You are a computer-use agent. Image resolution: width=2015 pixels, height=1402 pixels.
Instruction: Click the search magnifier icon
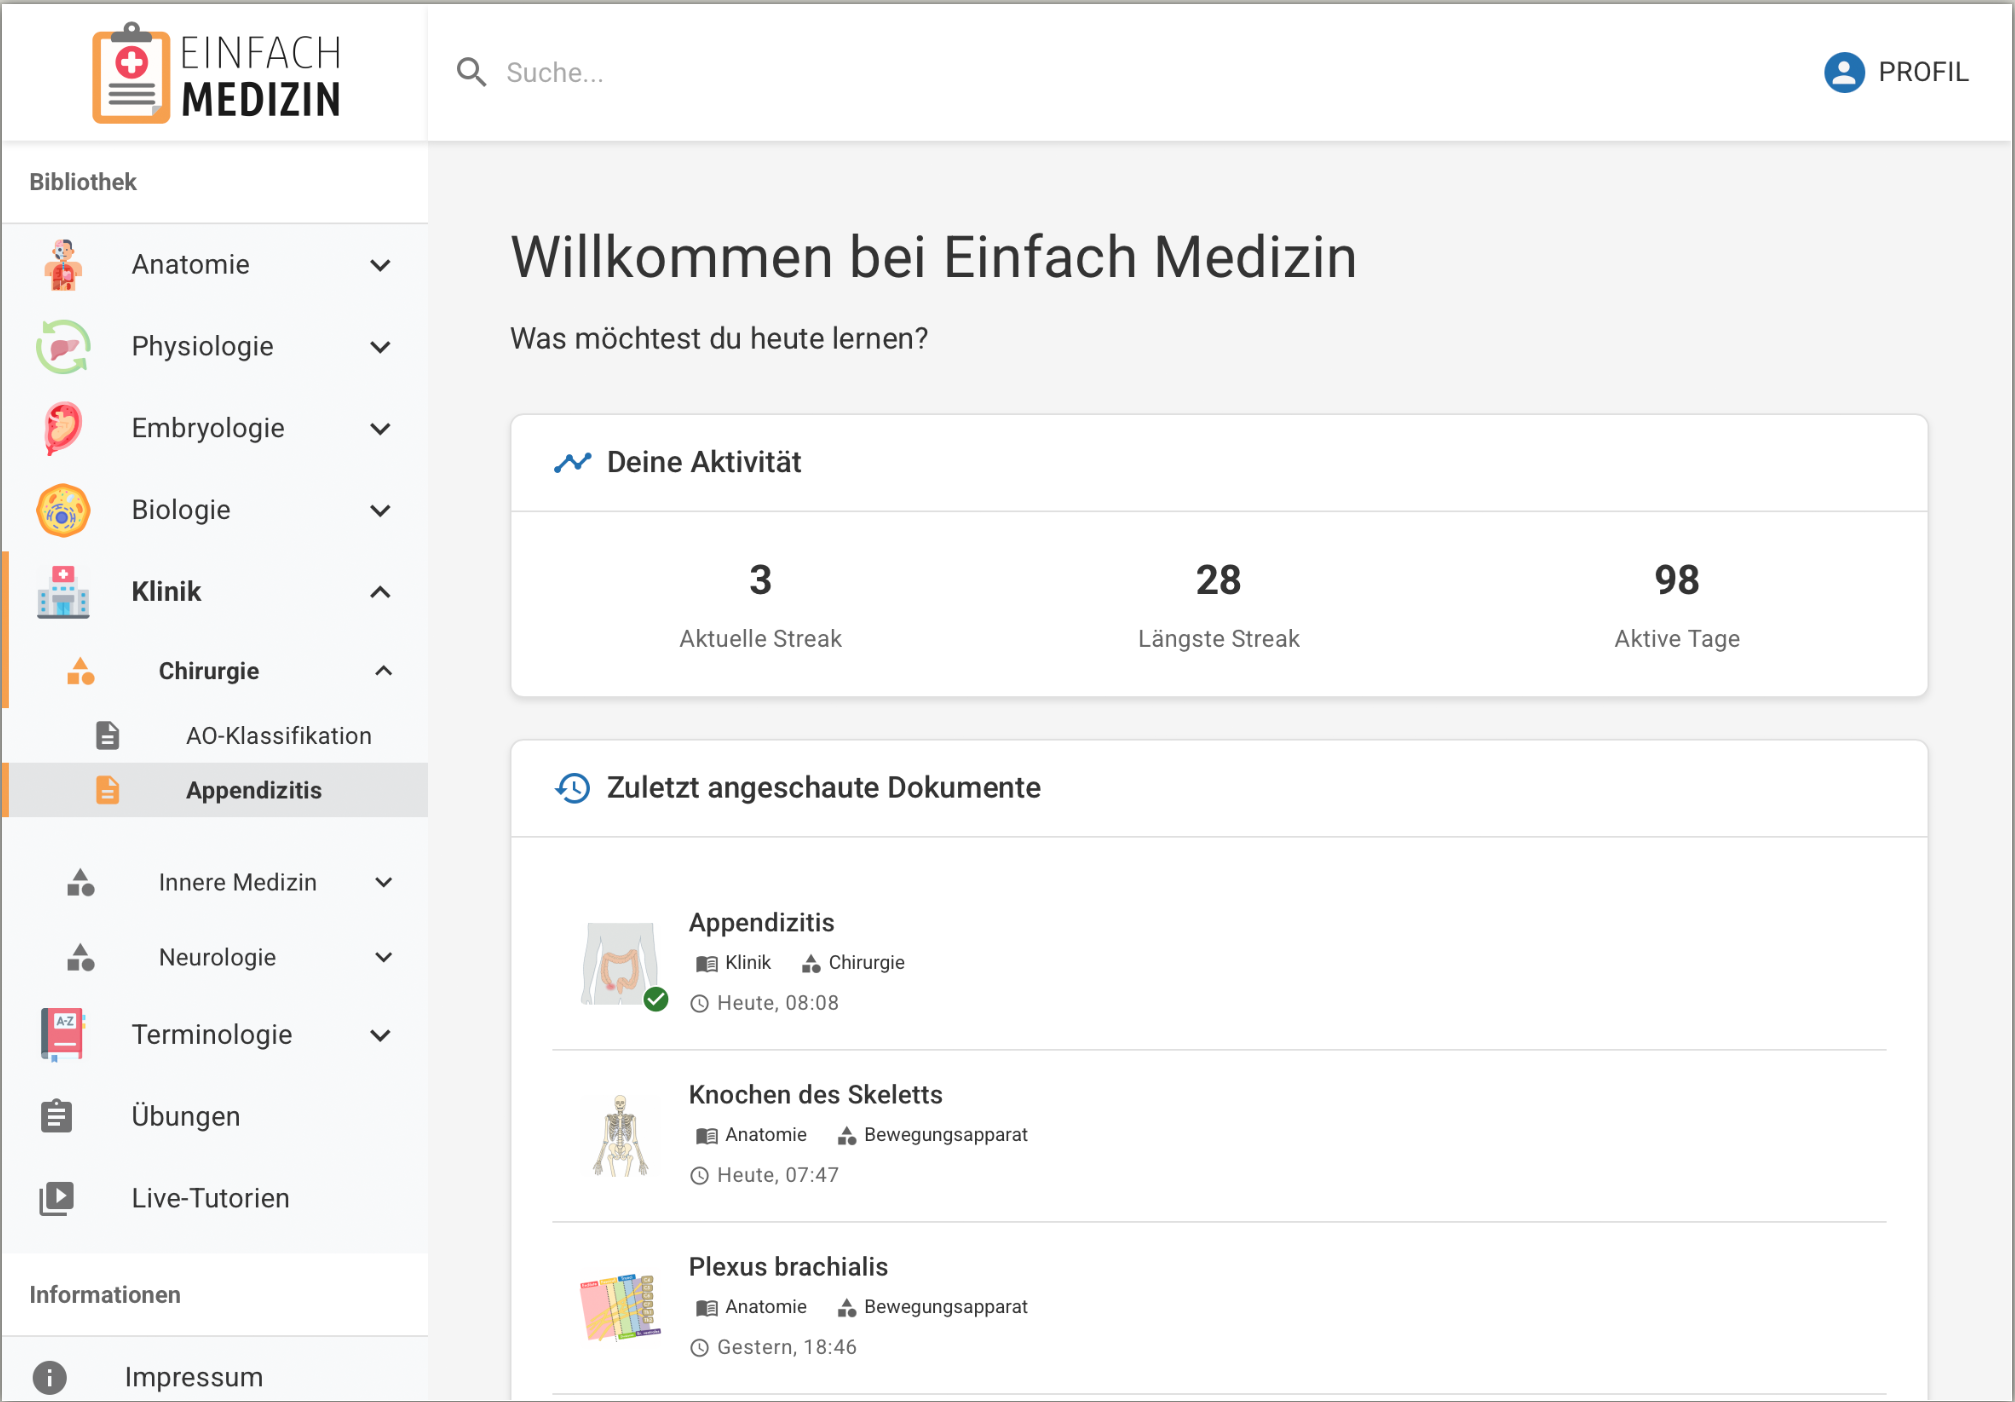471,72
